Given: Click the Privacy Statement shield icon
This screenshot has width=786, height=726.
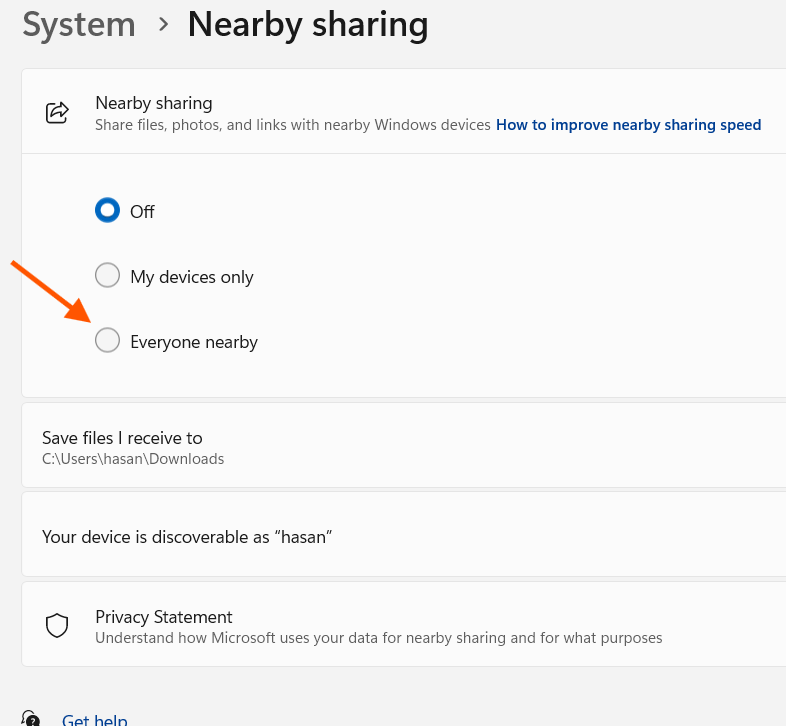Looking at the screenshot, I should click(x=58, y=626).
